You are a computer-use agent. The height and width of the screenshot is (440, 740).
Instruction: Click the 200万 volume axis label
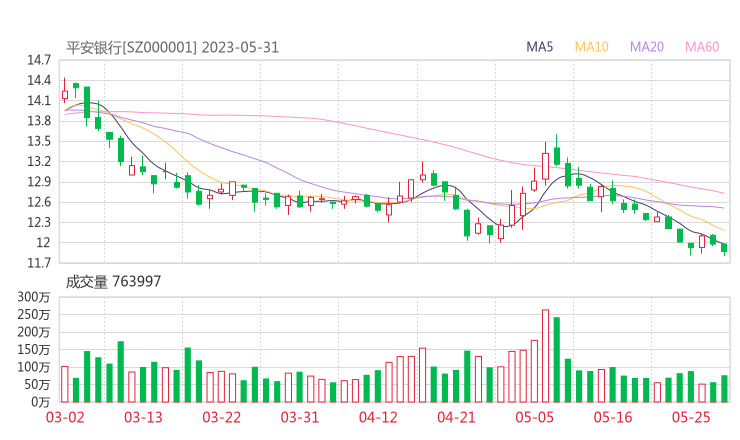click(x=34, y=332)
